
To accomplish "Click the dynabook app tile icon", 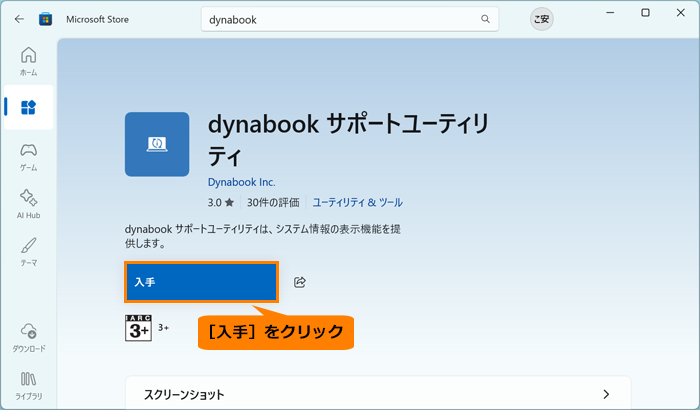I will [x=157, y=144].
